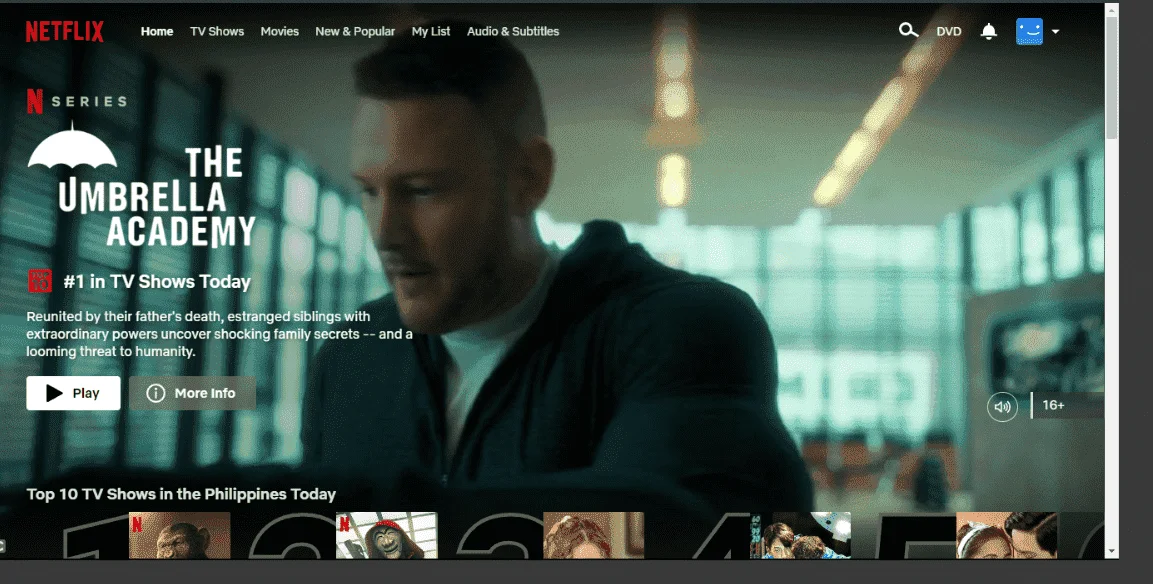Viewport: 1153px width, 584px height.
Task: Open the number 3 show thumbnail
Action: [593, 535]
